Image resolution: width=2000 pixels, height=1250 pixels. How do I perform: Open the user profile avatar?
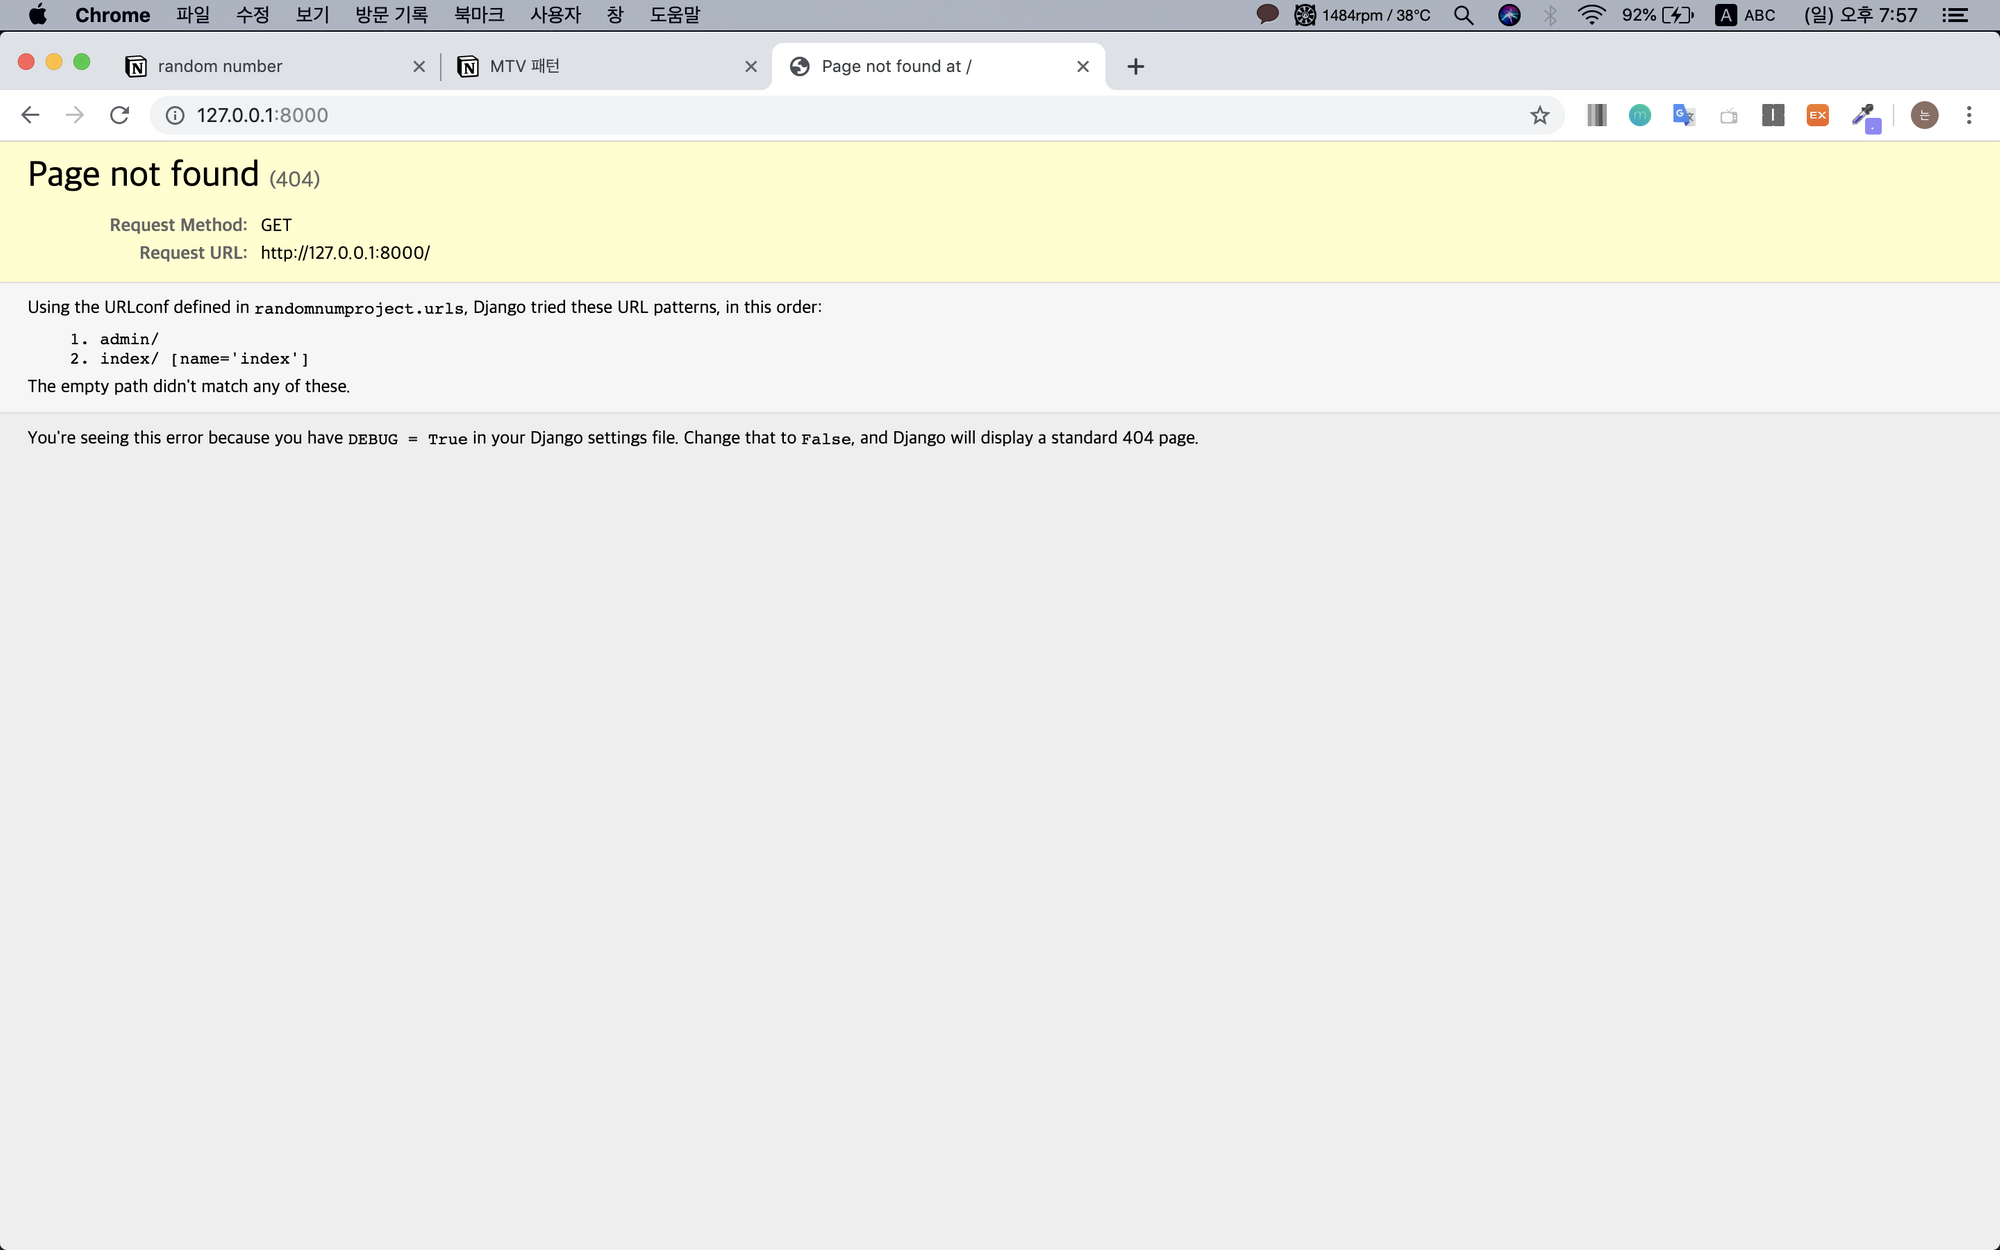[x=1924, y=115]
